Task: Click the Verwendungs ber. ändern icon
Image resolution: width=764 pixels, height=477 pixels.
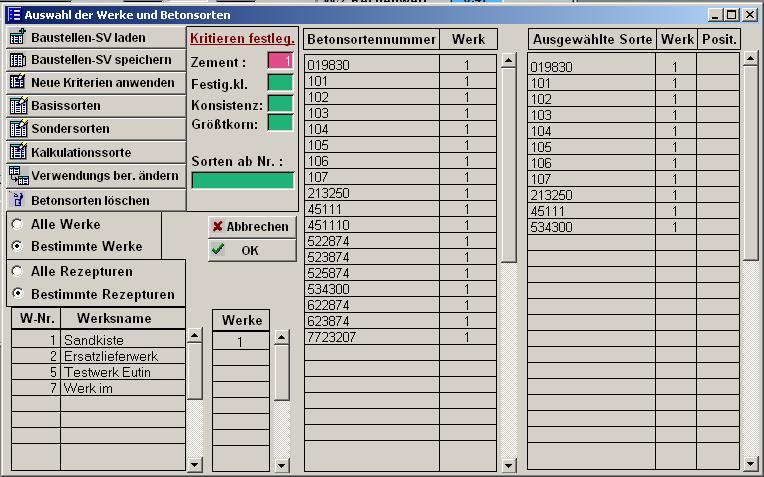Action: point(18,176)
